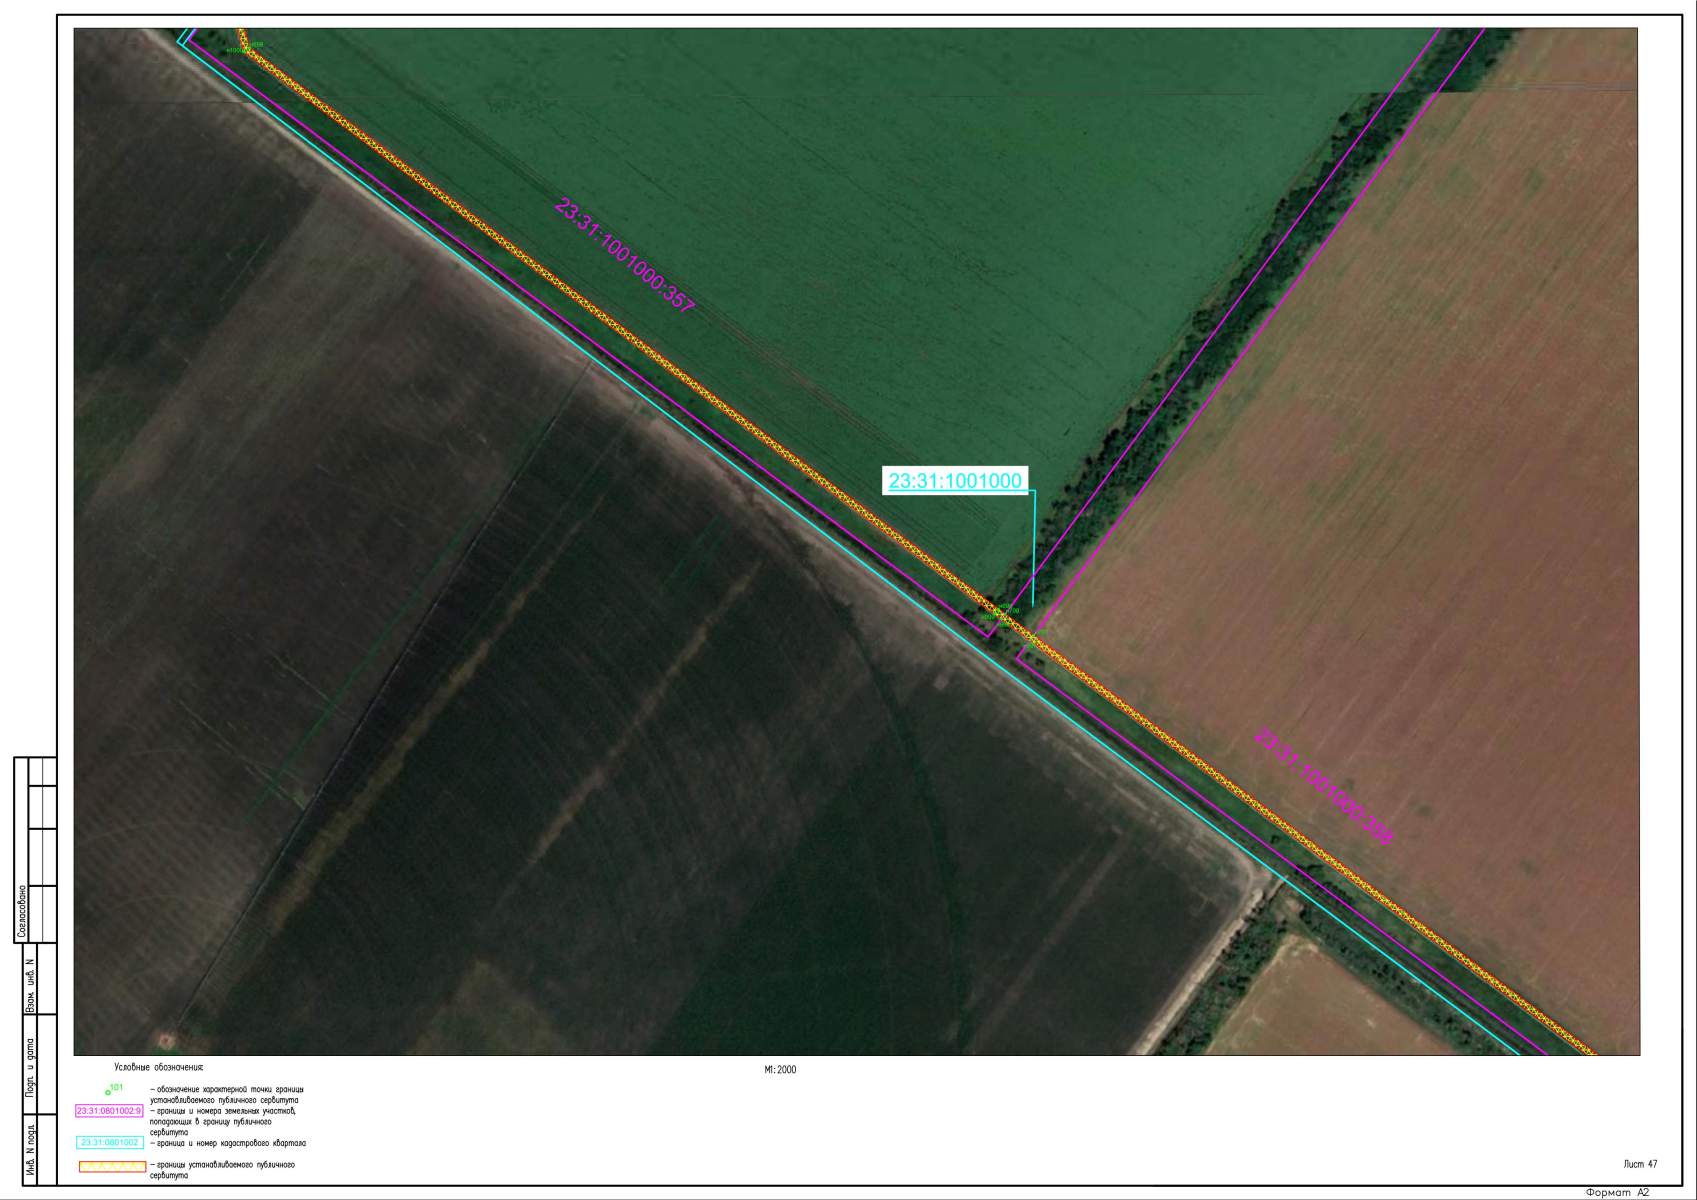
Task: Click parcel label 23:31:1001000:358
Action: click(1323, 787)
